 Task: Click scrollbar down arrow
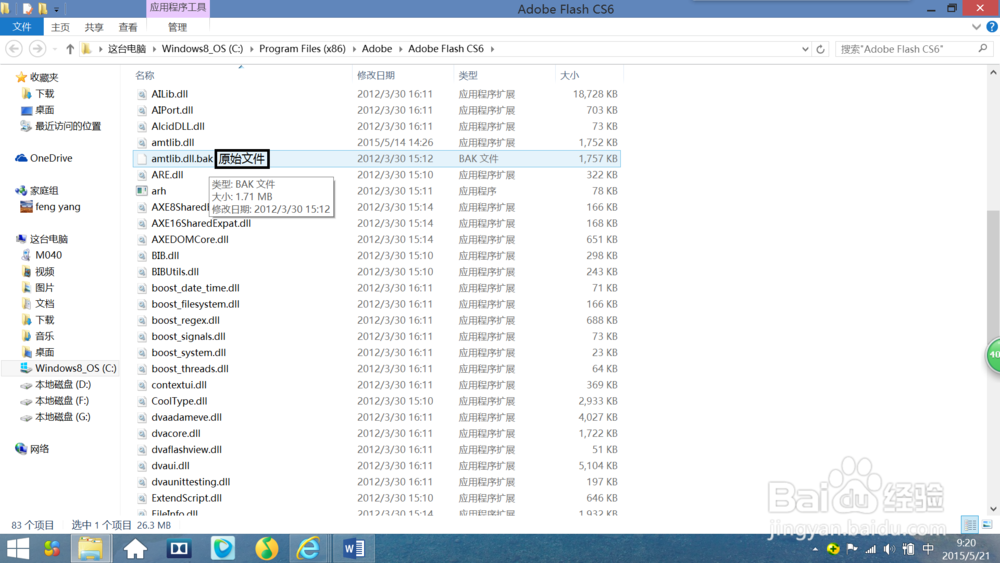pyautogui.click(x=993, y=509)
